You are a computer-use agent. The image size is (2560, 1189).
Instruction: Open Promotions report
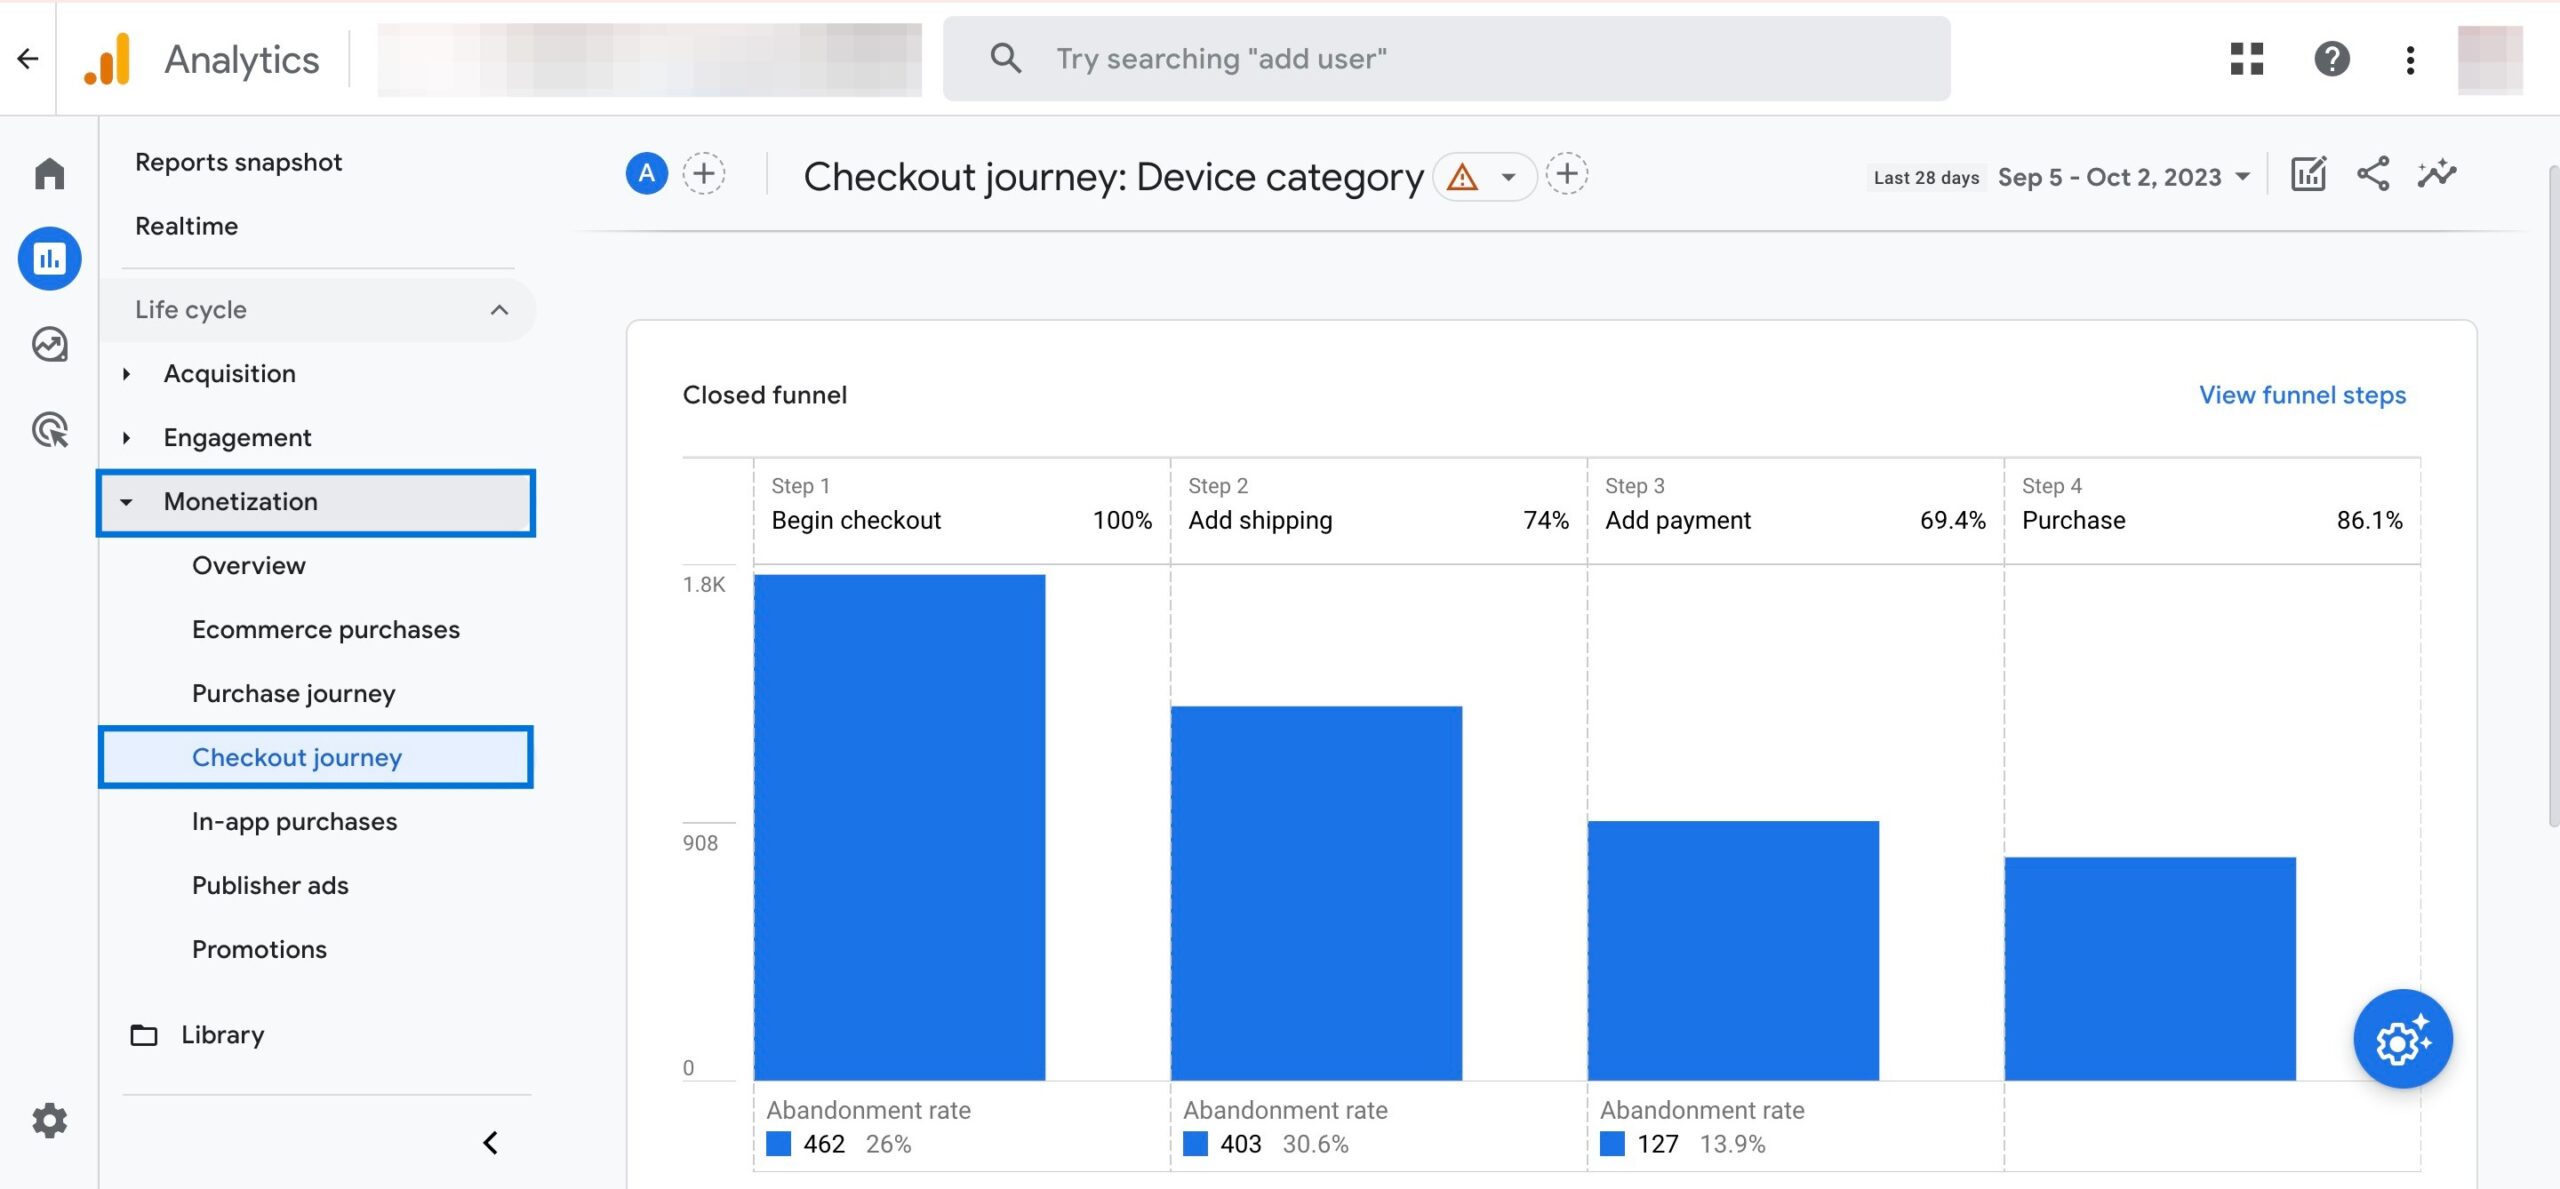point(259,950)
